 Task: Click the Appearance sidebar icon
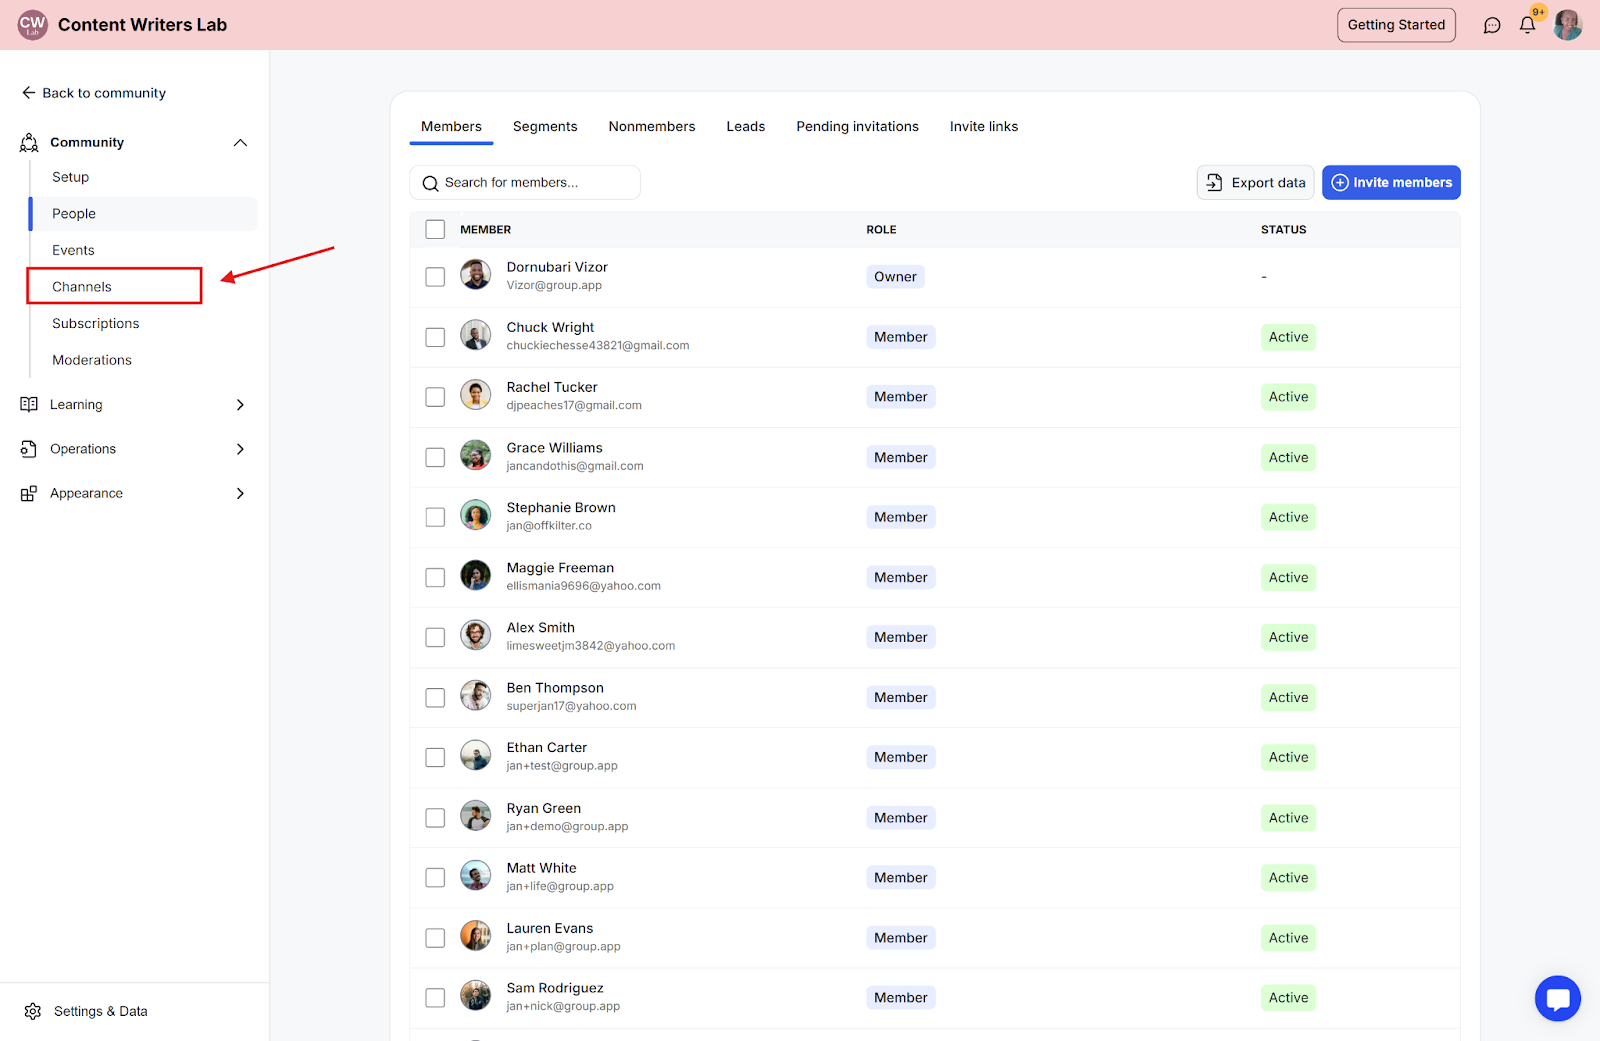pos(29,493)
